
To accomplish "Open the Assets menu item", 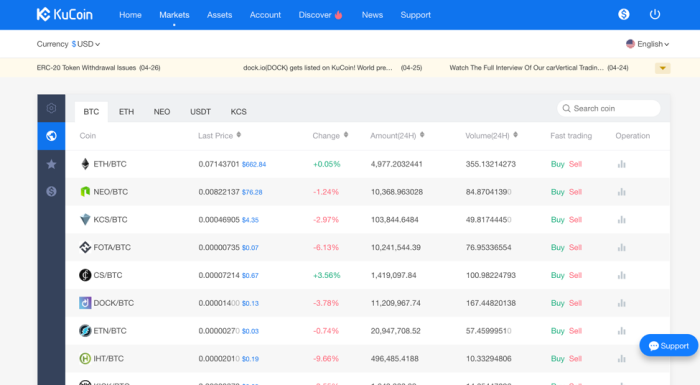I will 219,15.
